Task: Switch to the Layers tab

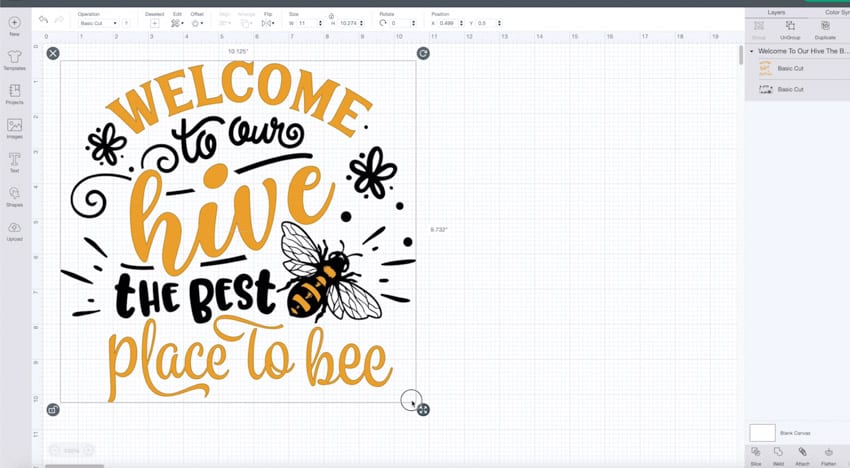Action: 776,12
